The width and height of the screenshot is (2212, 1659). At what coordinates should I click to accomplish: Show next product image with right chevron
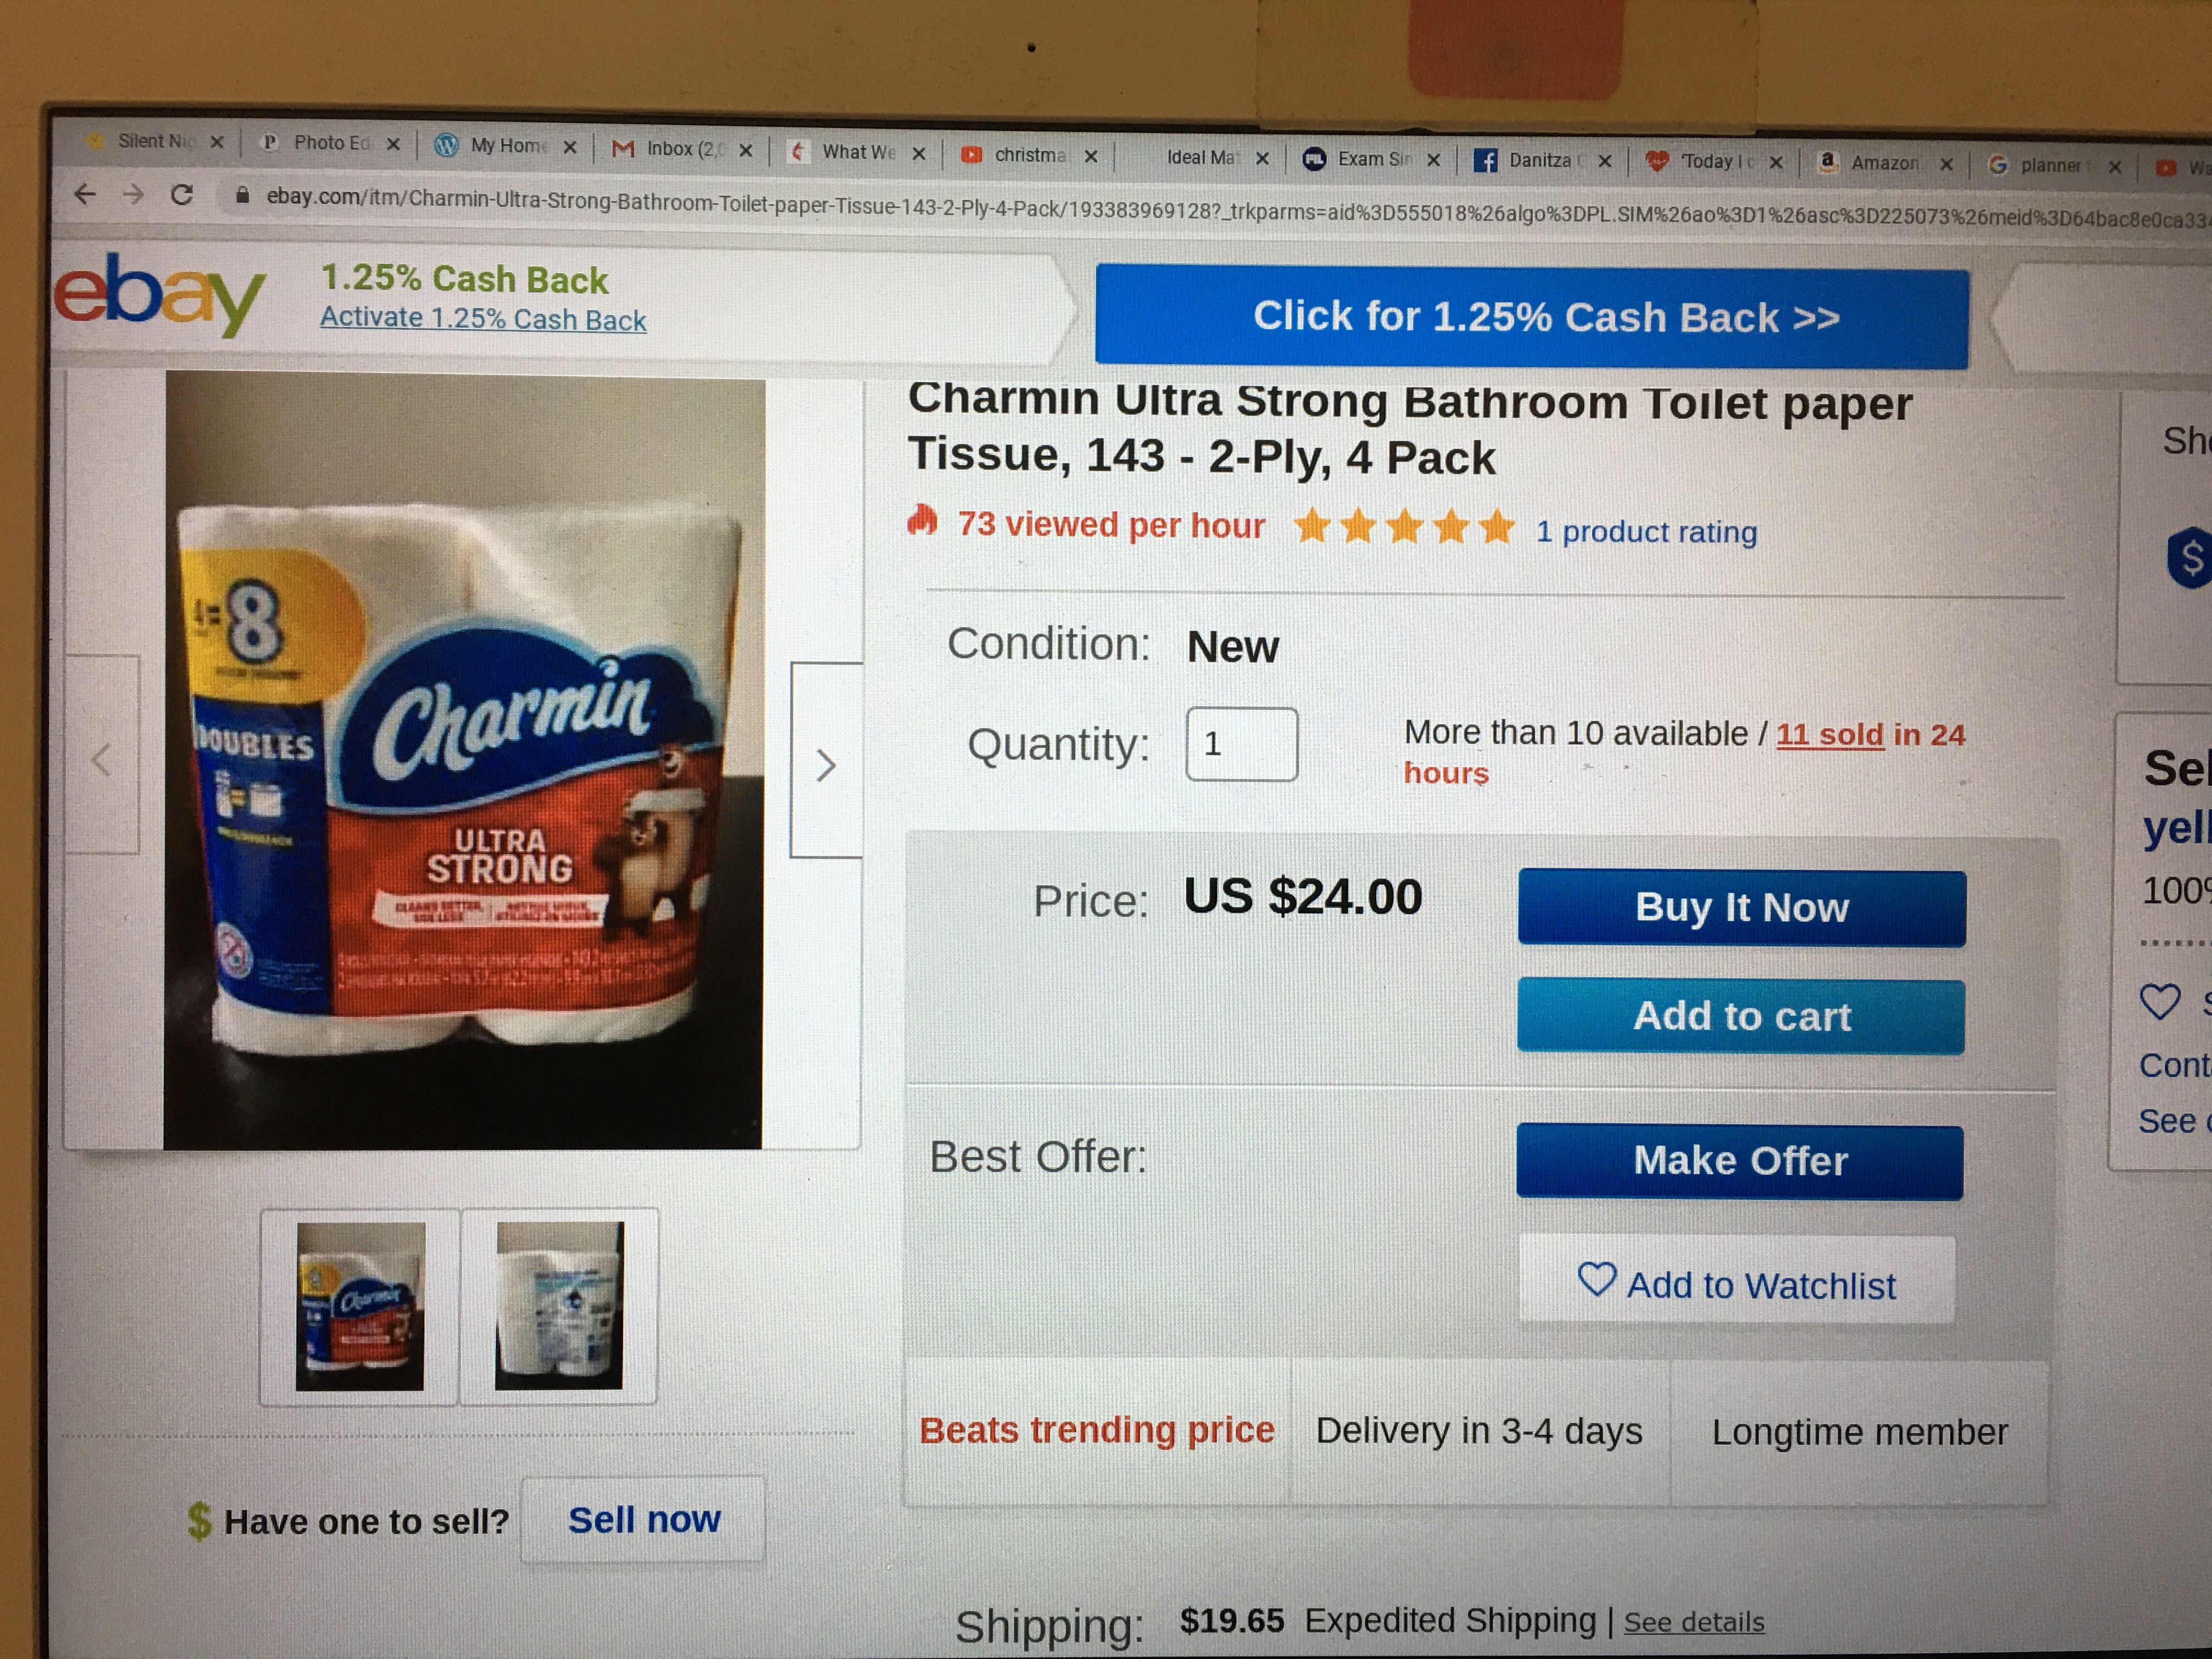click(826, 764)
